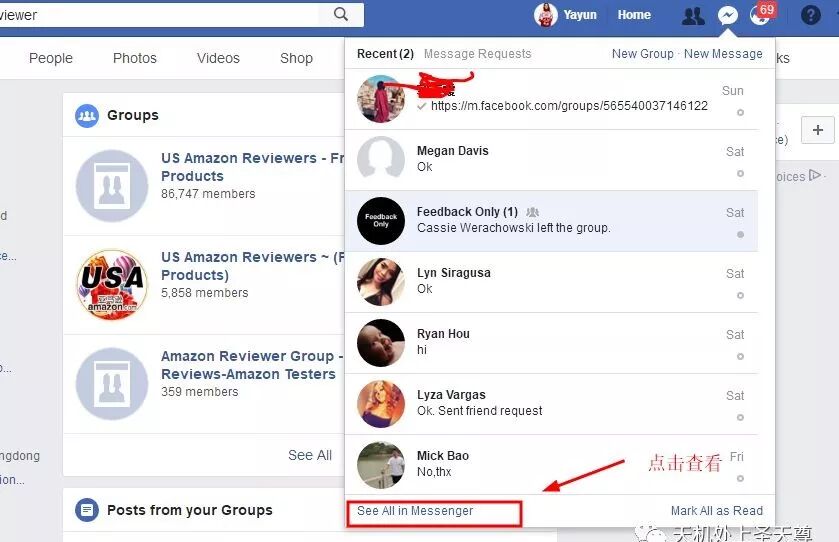This screenshot has height=542, width=839.
Task: Click Yayun profile picture in top bar
Action: [x=546, y=15]
